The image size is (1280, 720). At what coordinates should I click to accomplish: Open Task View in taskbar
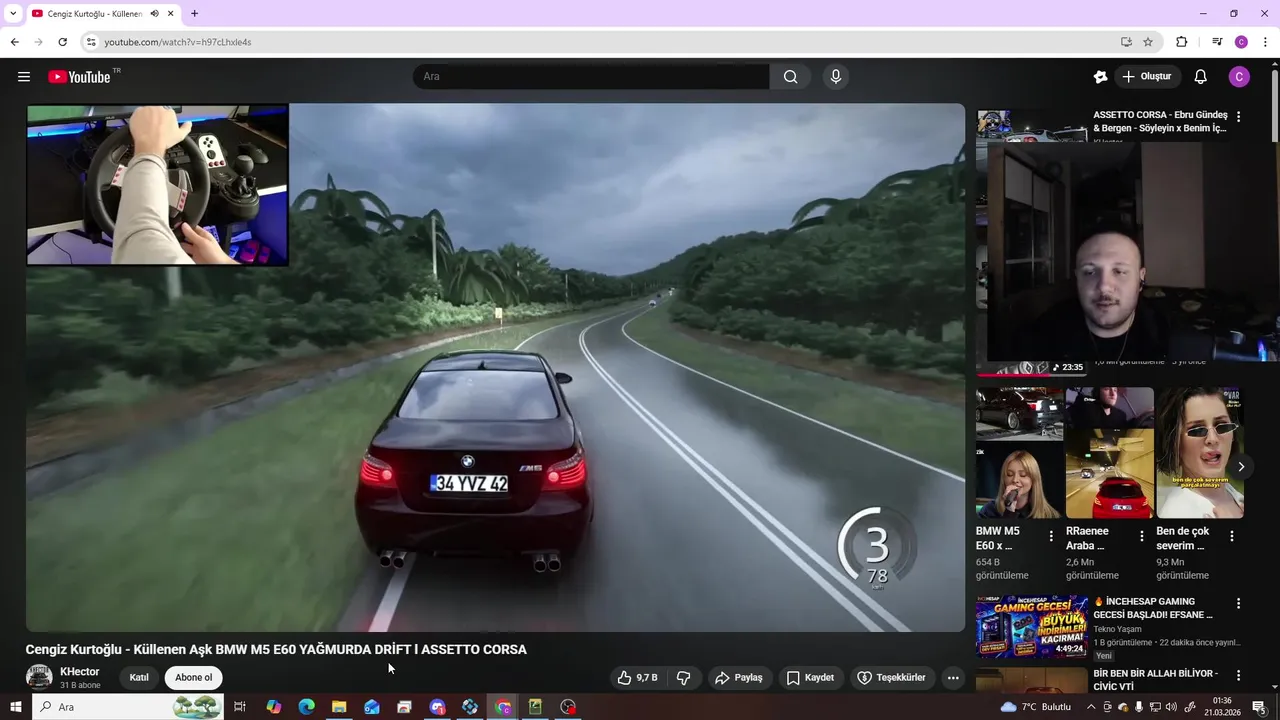(240, 707)
